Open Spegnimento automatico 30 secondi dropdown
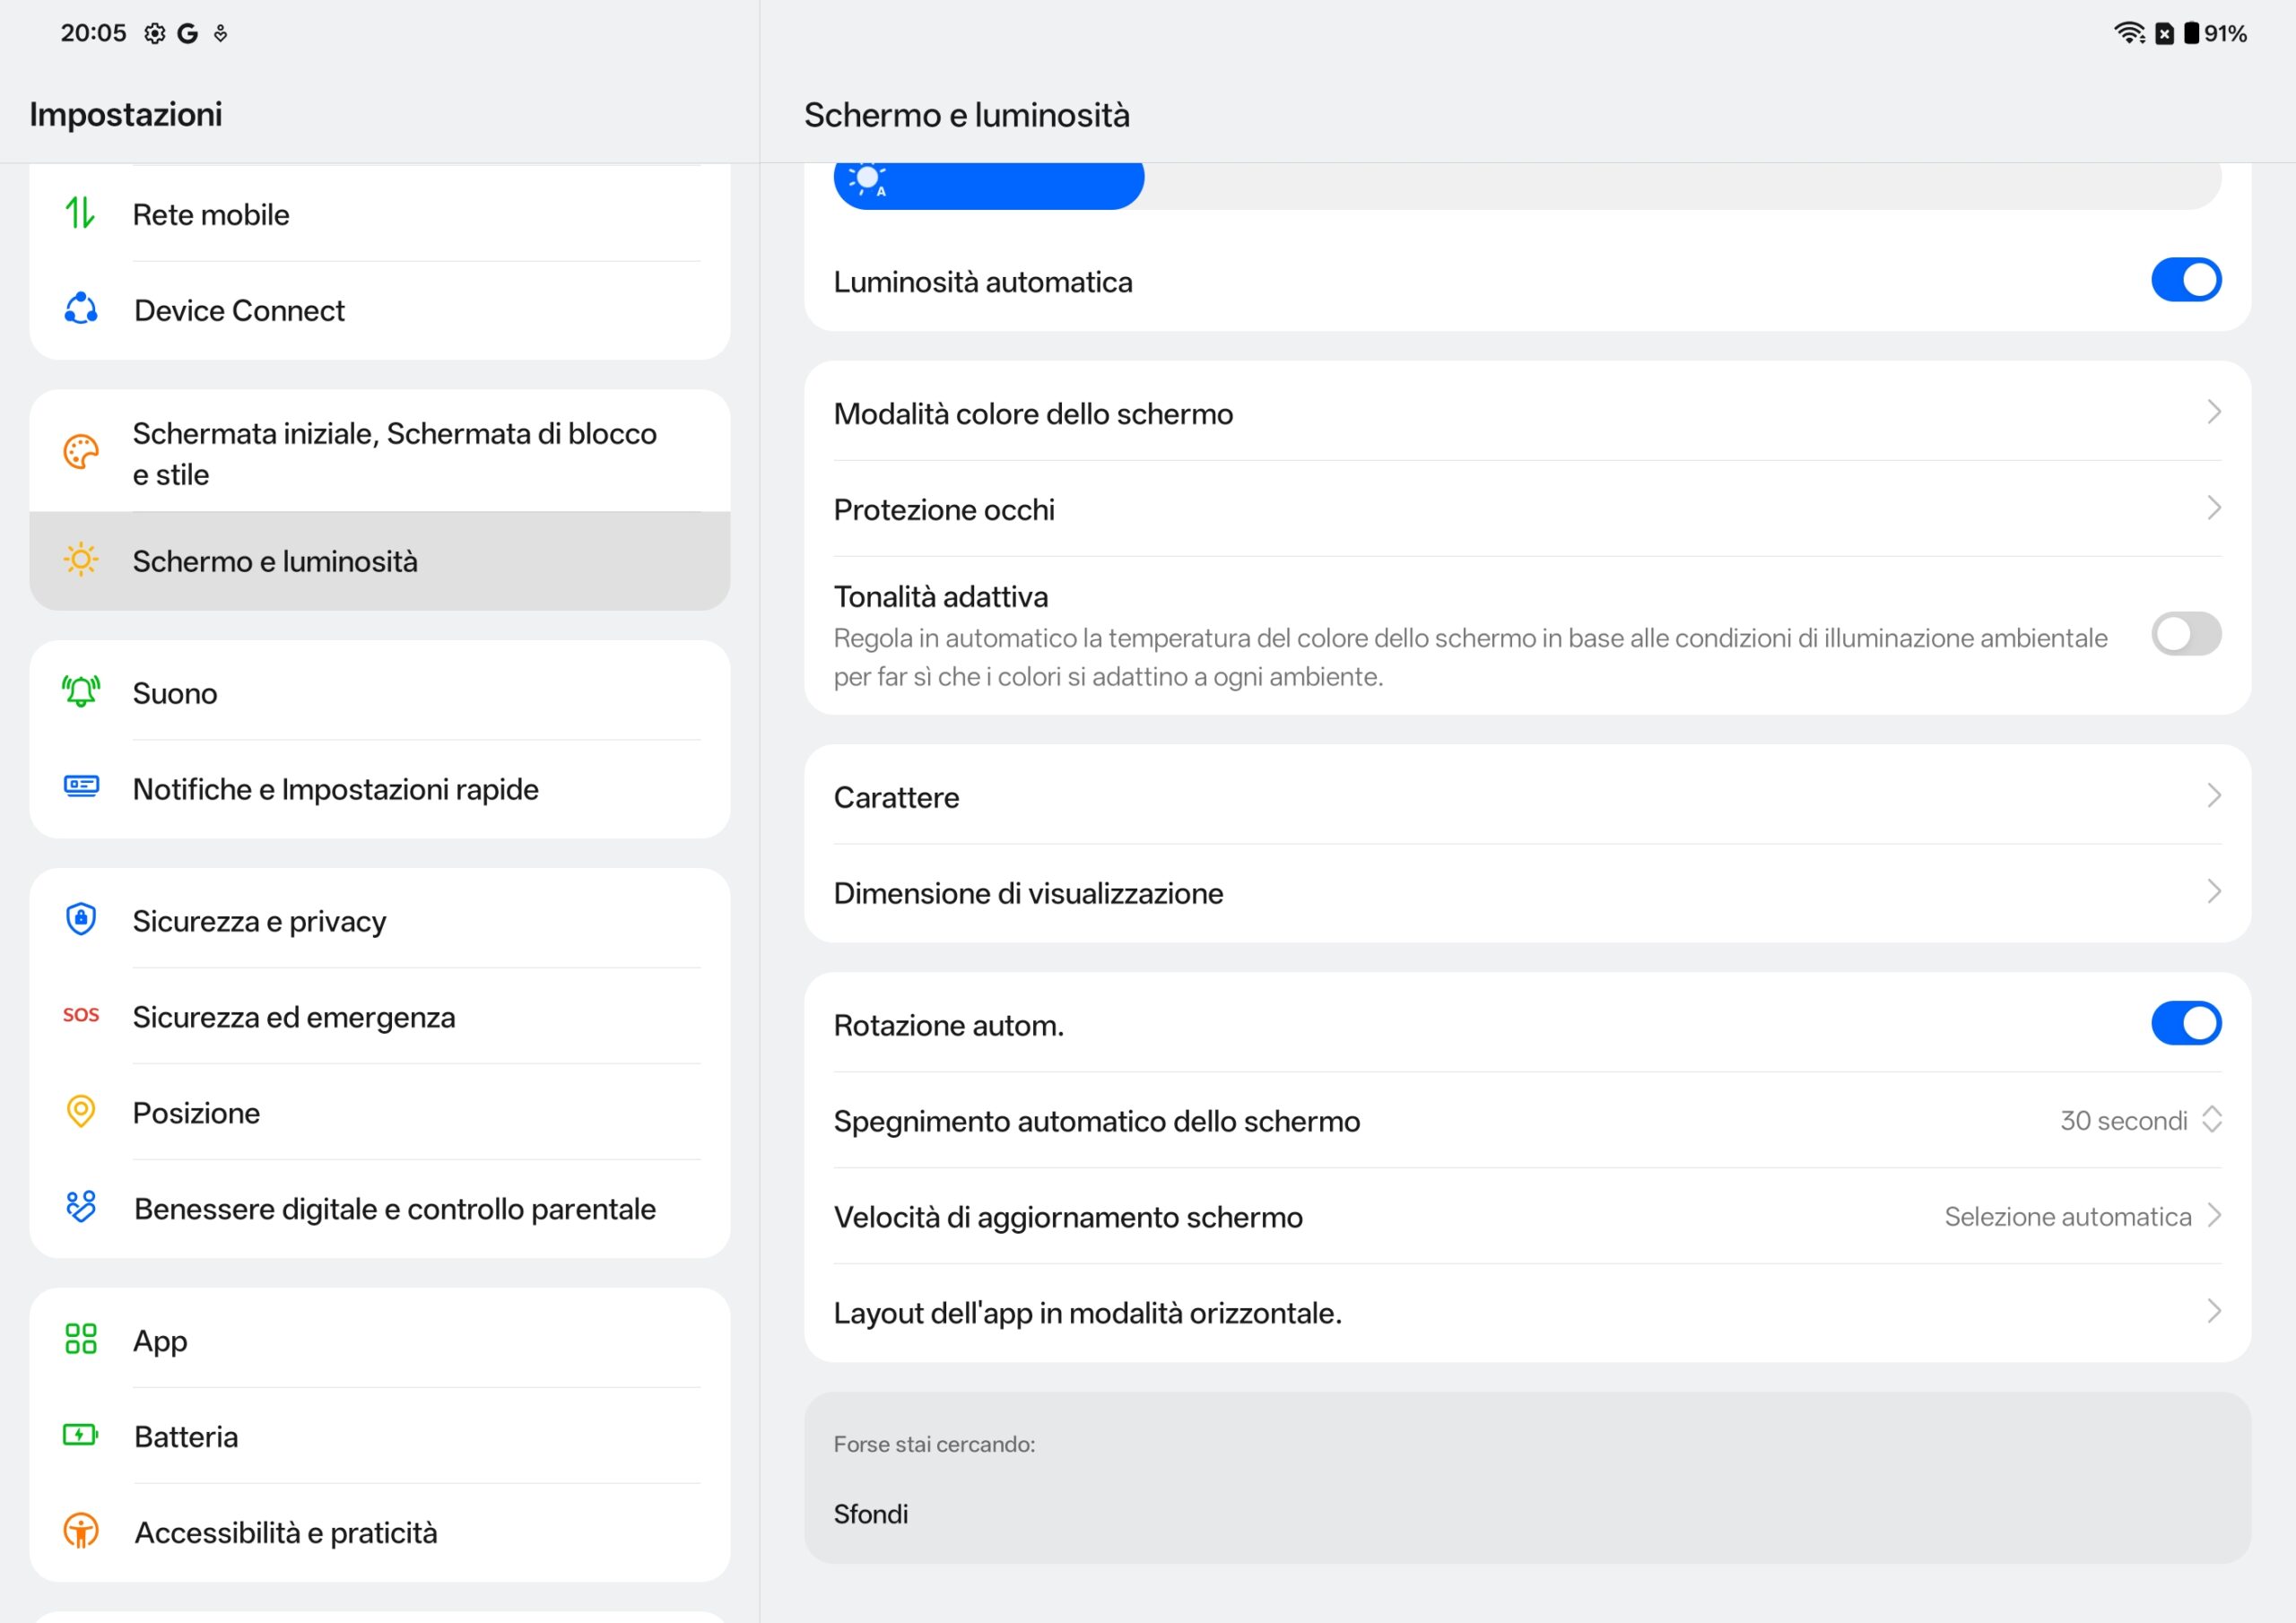 (x=2139, y=1120)
